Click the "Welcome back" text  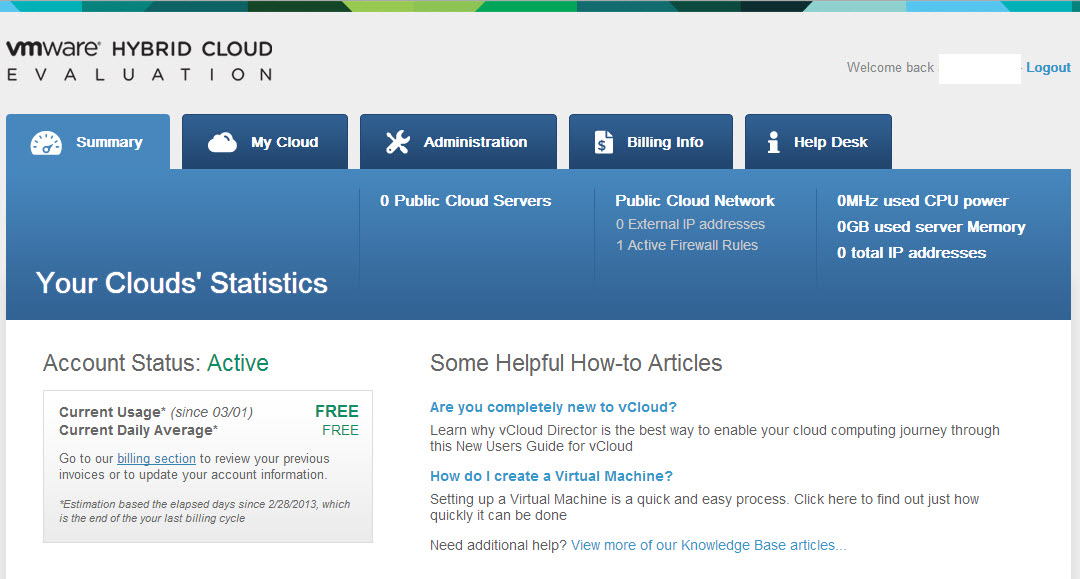click(890, 67)
